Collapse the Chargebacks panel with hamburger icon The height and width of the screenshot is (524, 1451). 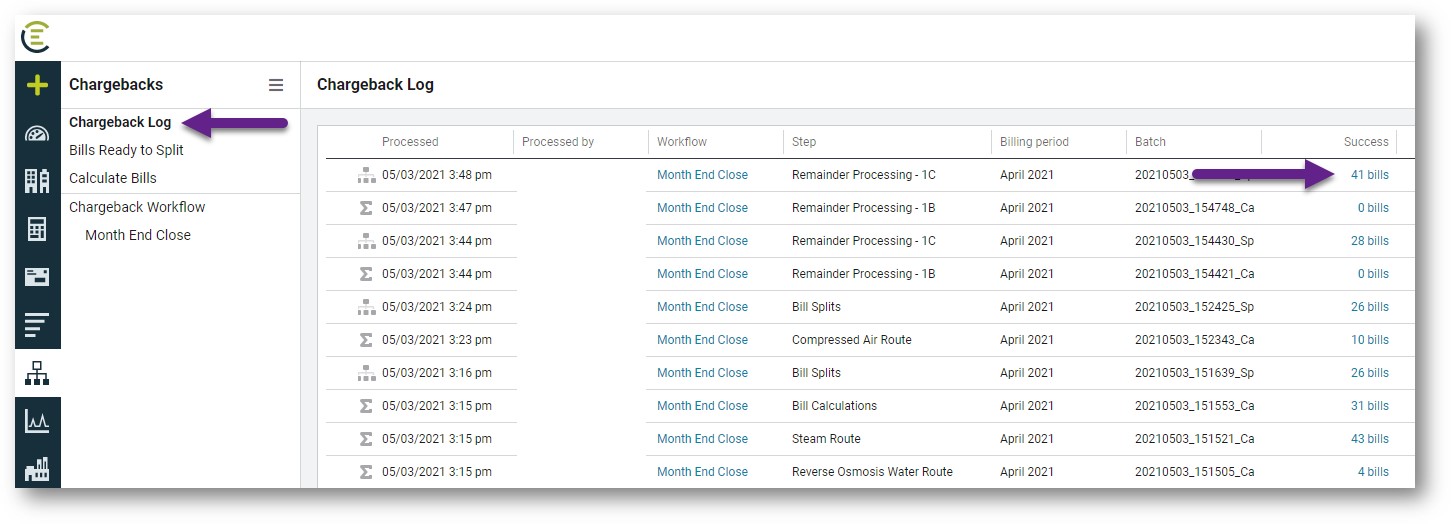pyautogui.click(x=276, y=86)
